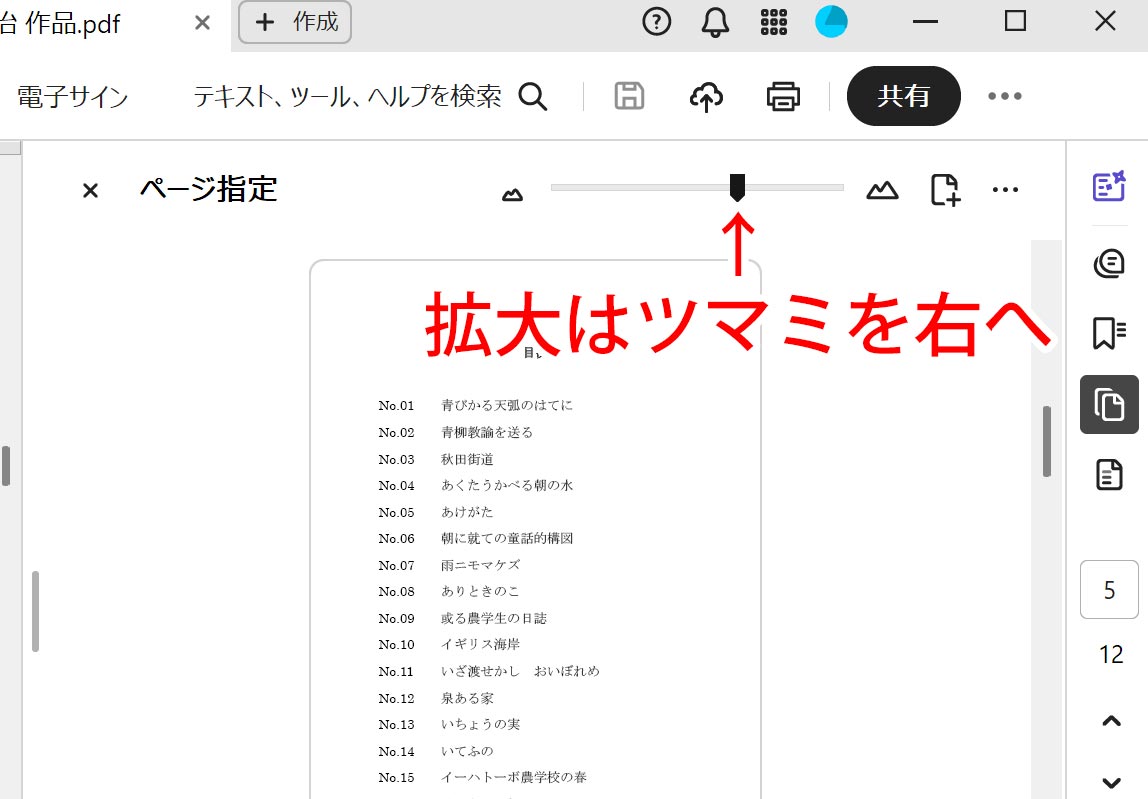
Task: Click the thumbnail zoom slider handle
Action: (x=737, y=187)
